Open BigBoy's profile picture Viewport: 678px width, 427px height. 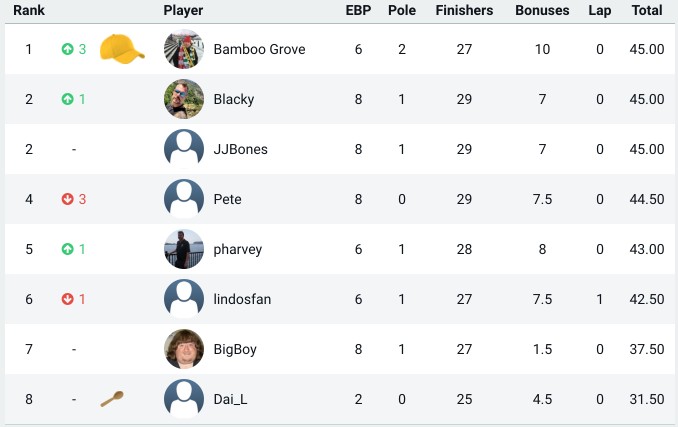pos(184,349)
